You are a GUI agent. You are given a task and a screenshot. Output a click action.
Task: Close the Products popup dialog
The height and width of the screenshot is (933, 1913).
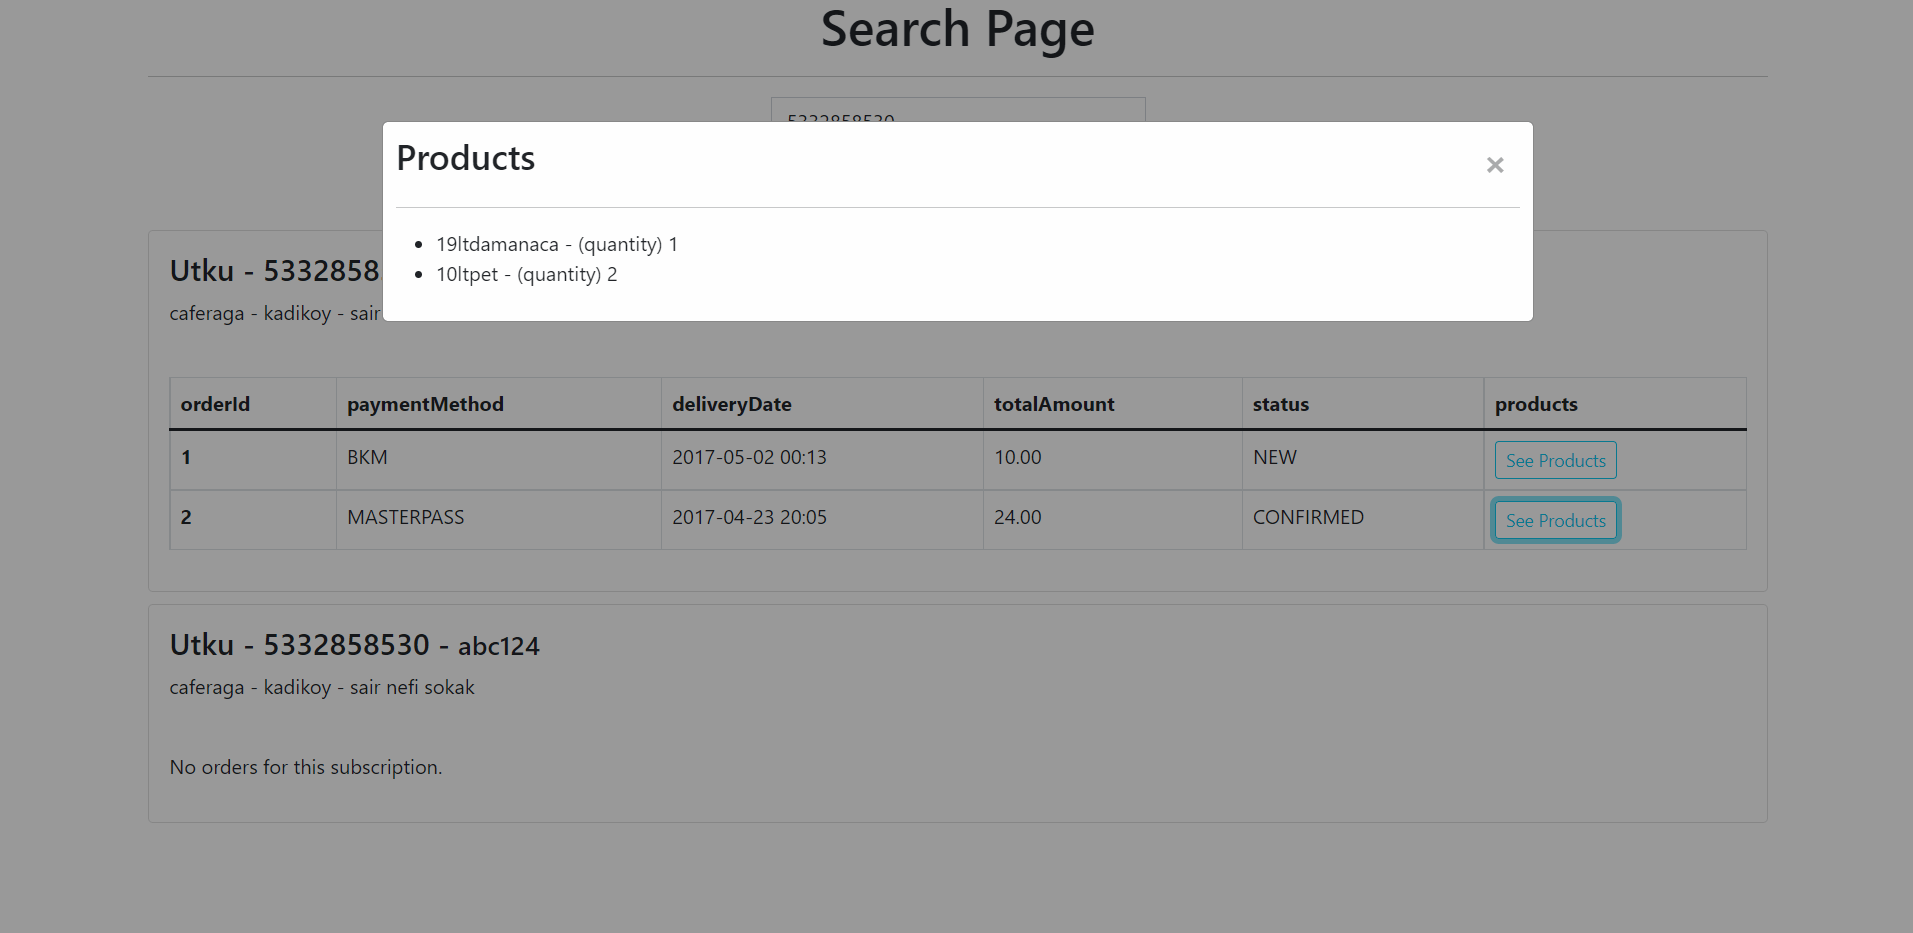pyautogui.click(x=1494, y=165)
